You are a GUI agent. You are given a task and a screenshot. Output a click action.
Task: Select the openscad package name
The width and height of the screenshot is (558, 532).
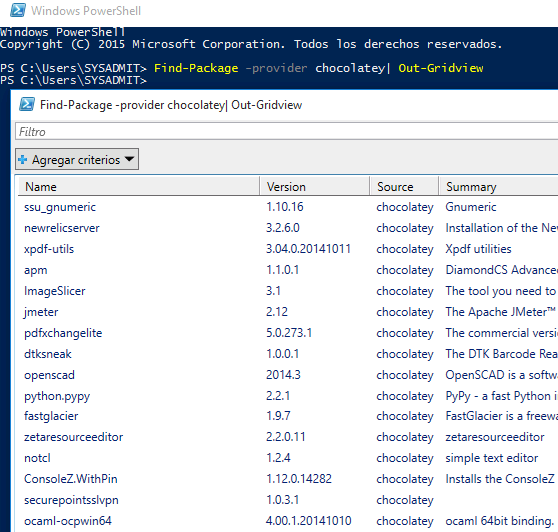point(49,375)
